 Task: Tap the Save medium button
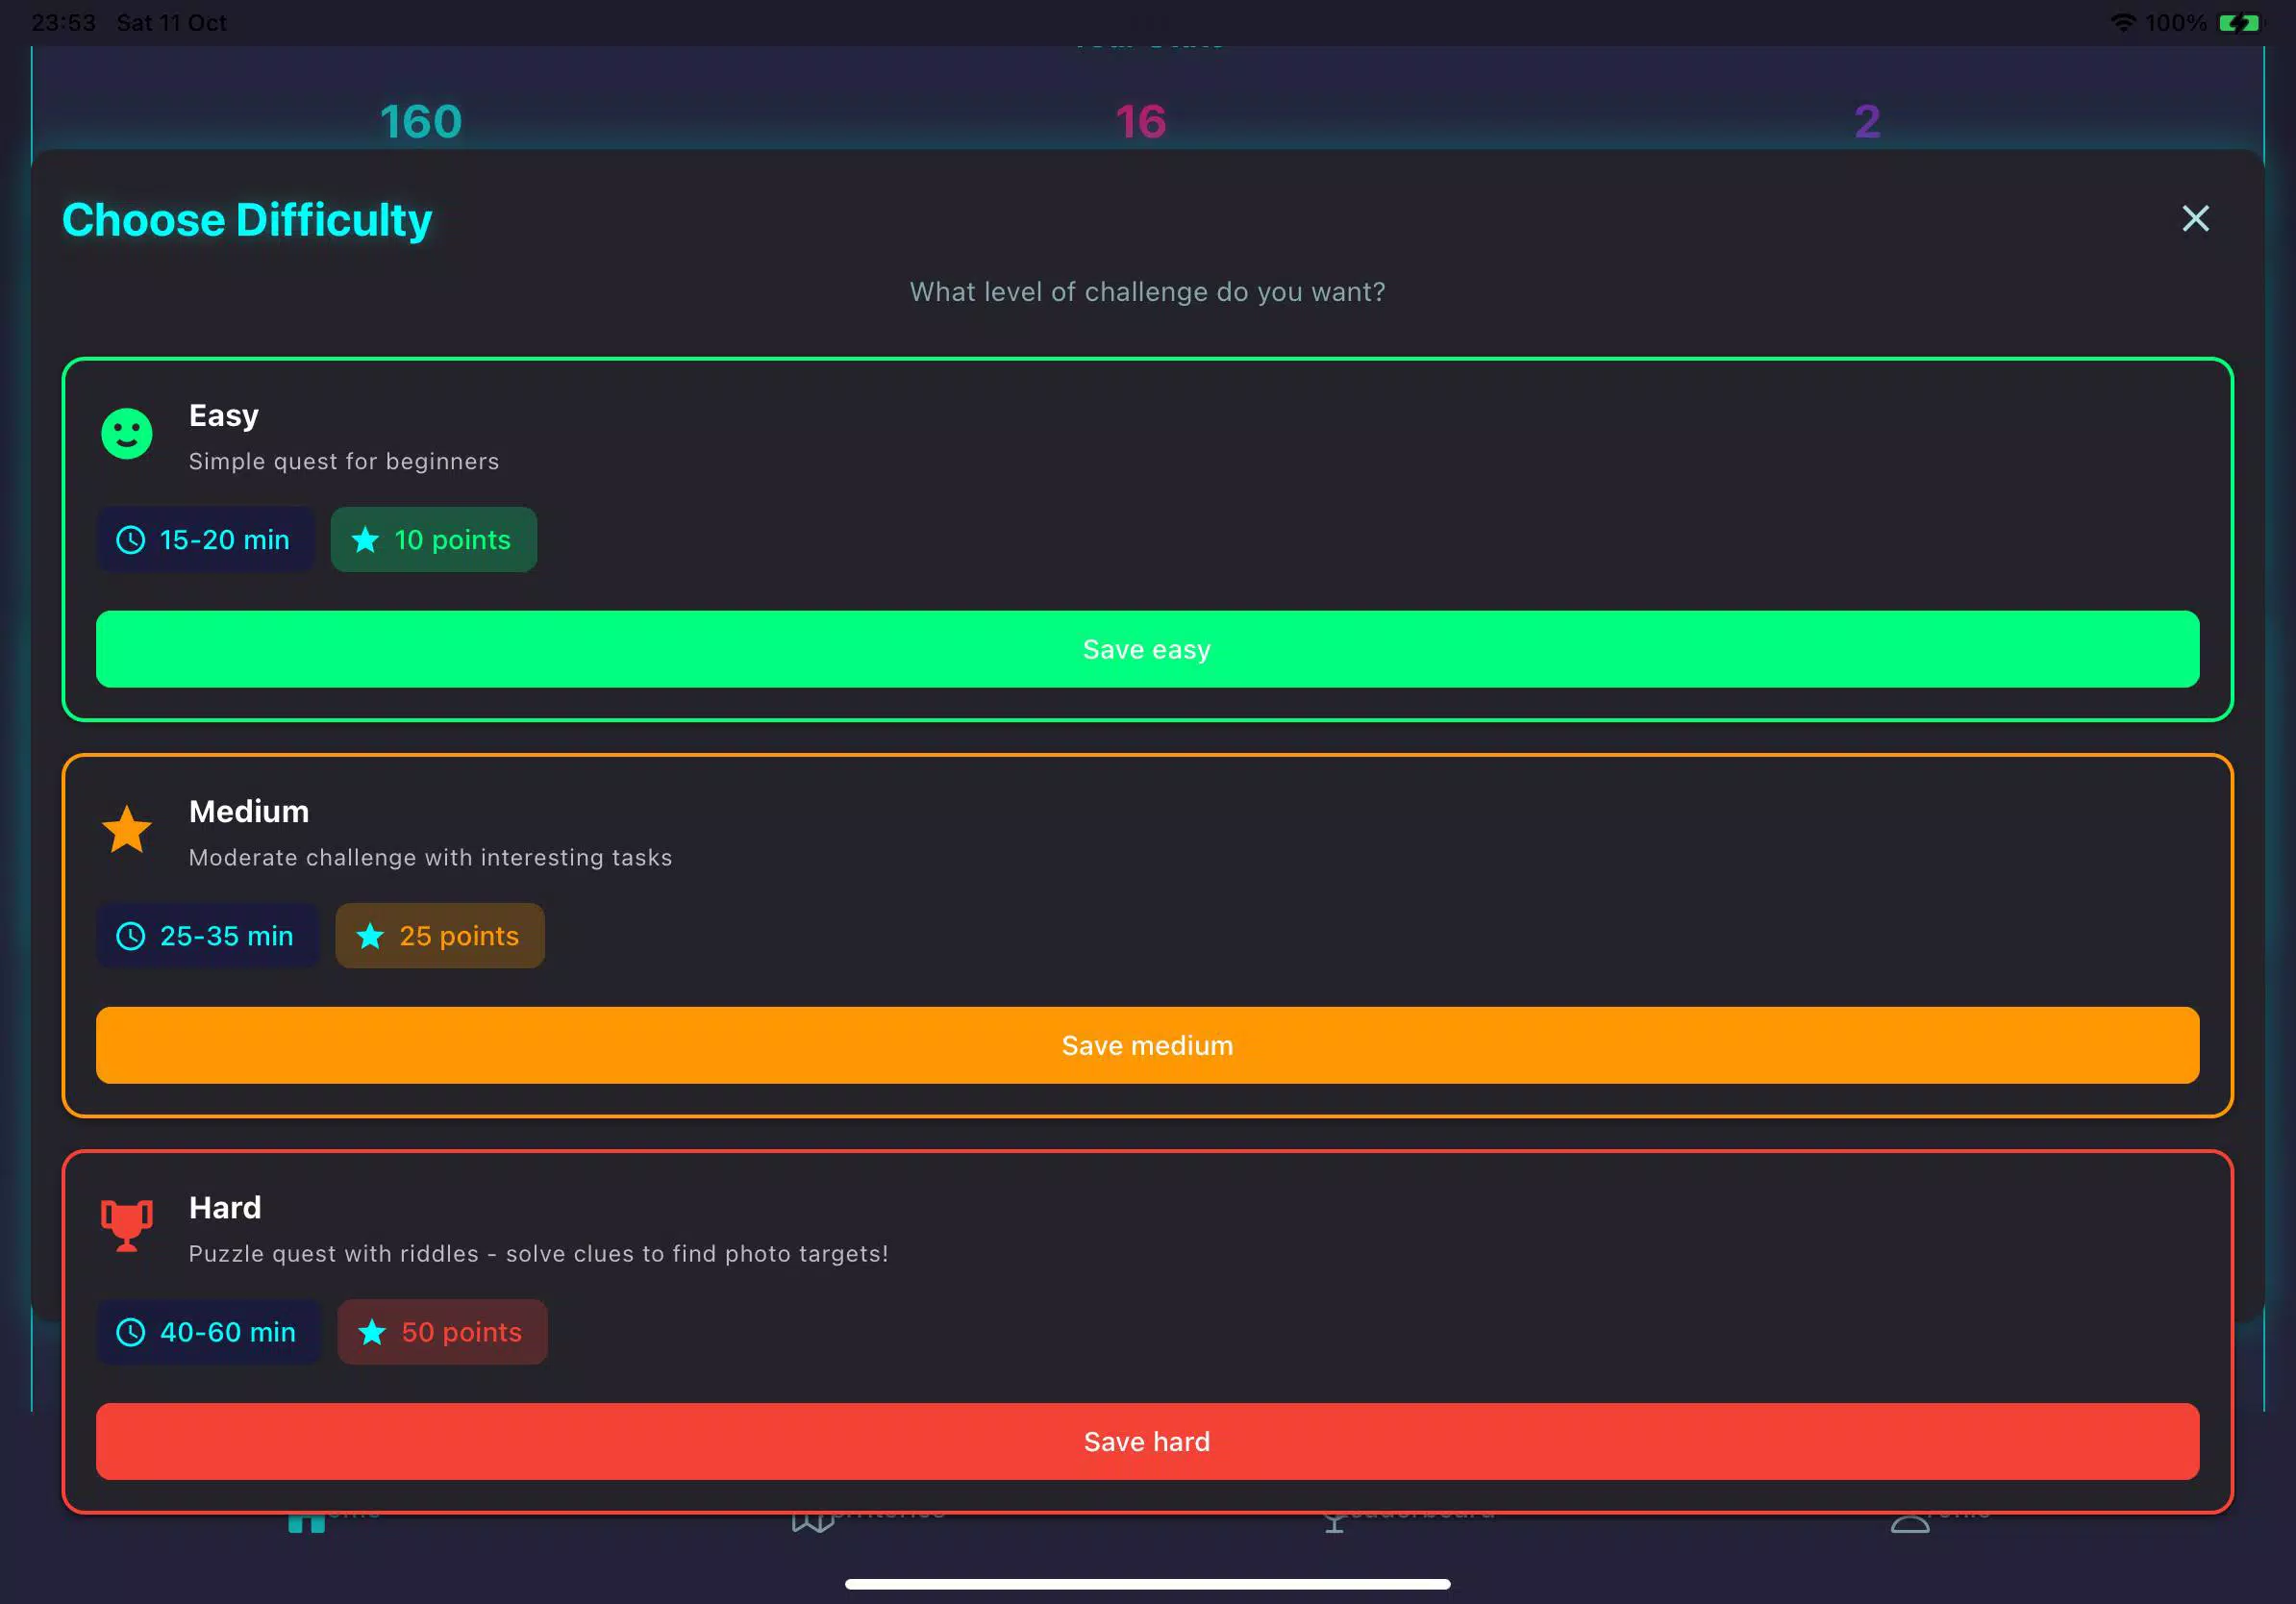[1147, 1045]
